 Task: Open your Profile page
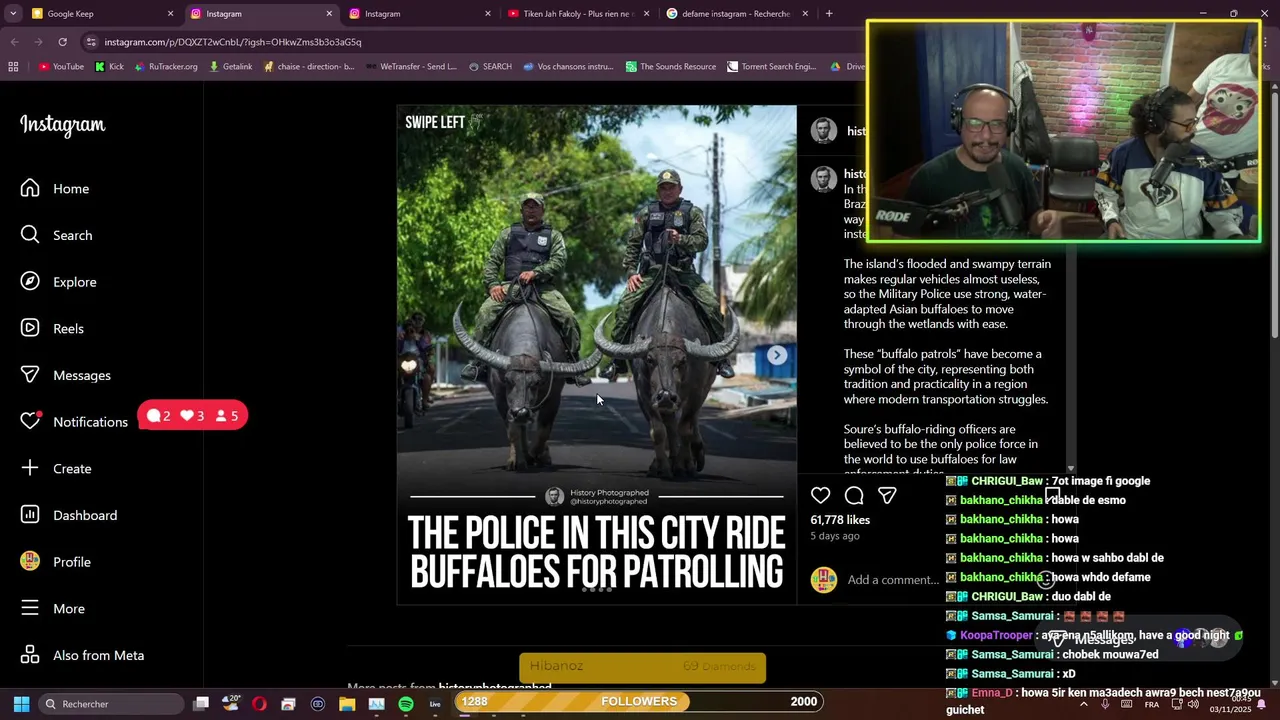(55, 562)
